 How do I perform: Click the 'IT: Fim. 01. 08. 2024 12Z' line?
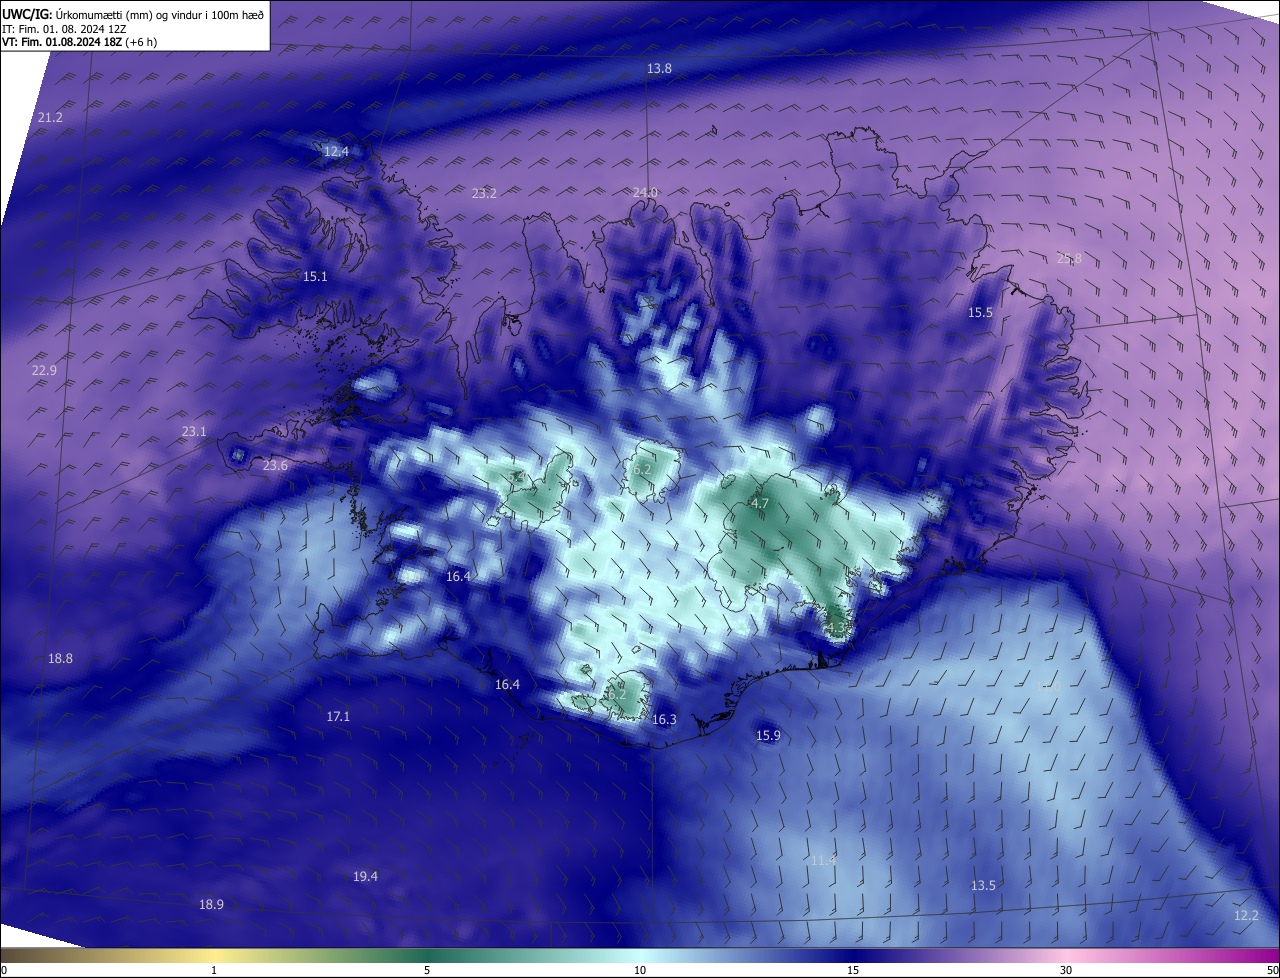[x=64, y=29]
